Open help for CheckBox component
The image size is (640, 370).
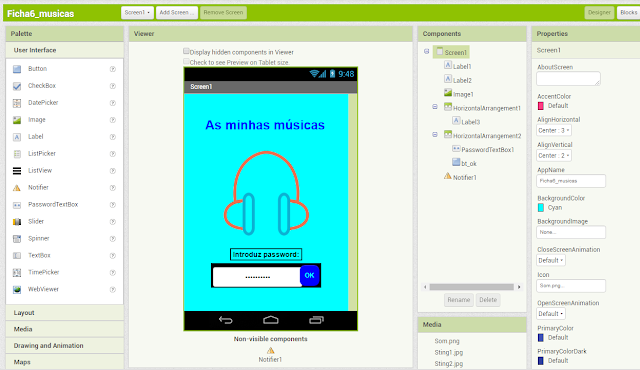tap(113, 86)
